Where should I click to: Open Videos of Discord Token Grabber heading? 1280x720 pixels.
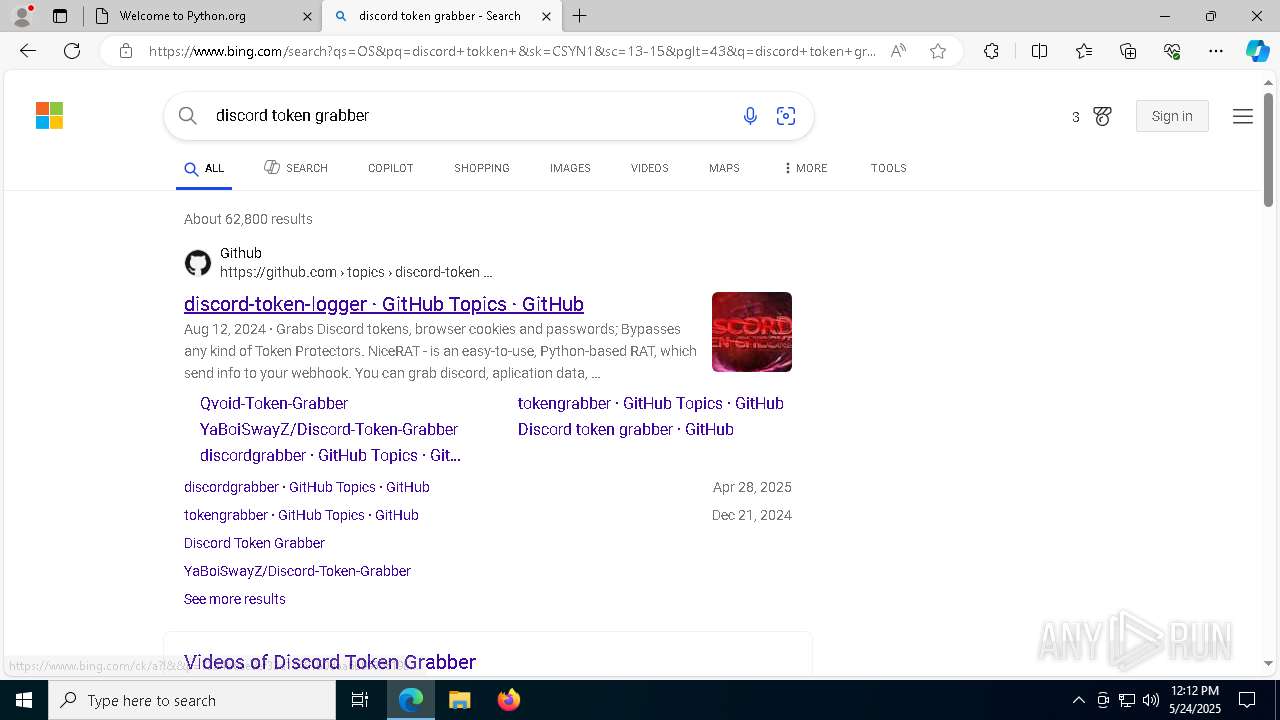click(x=330, y=662)
